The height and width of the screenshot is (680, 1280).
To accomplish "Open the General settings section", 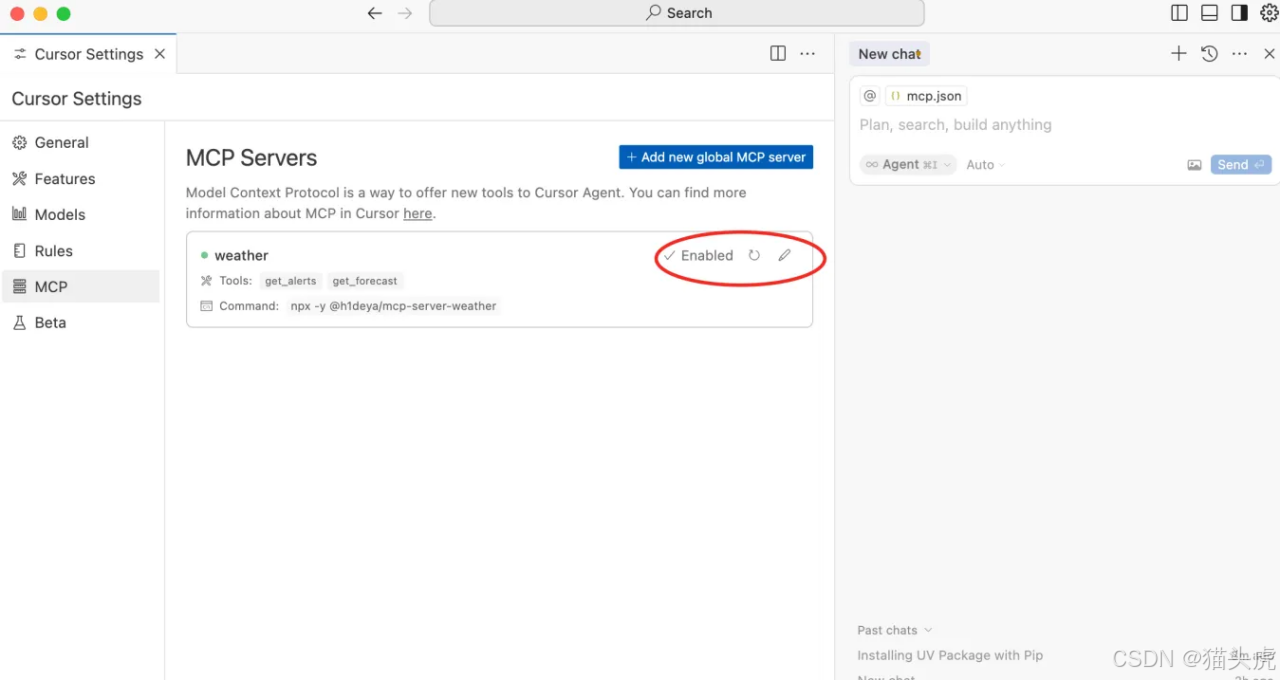I will 80,143.
